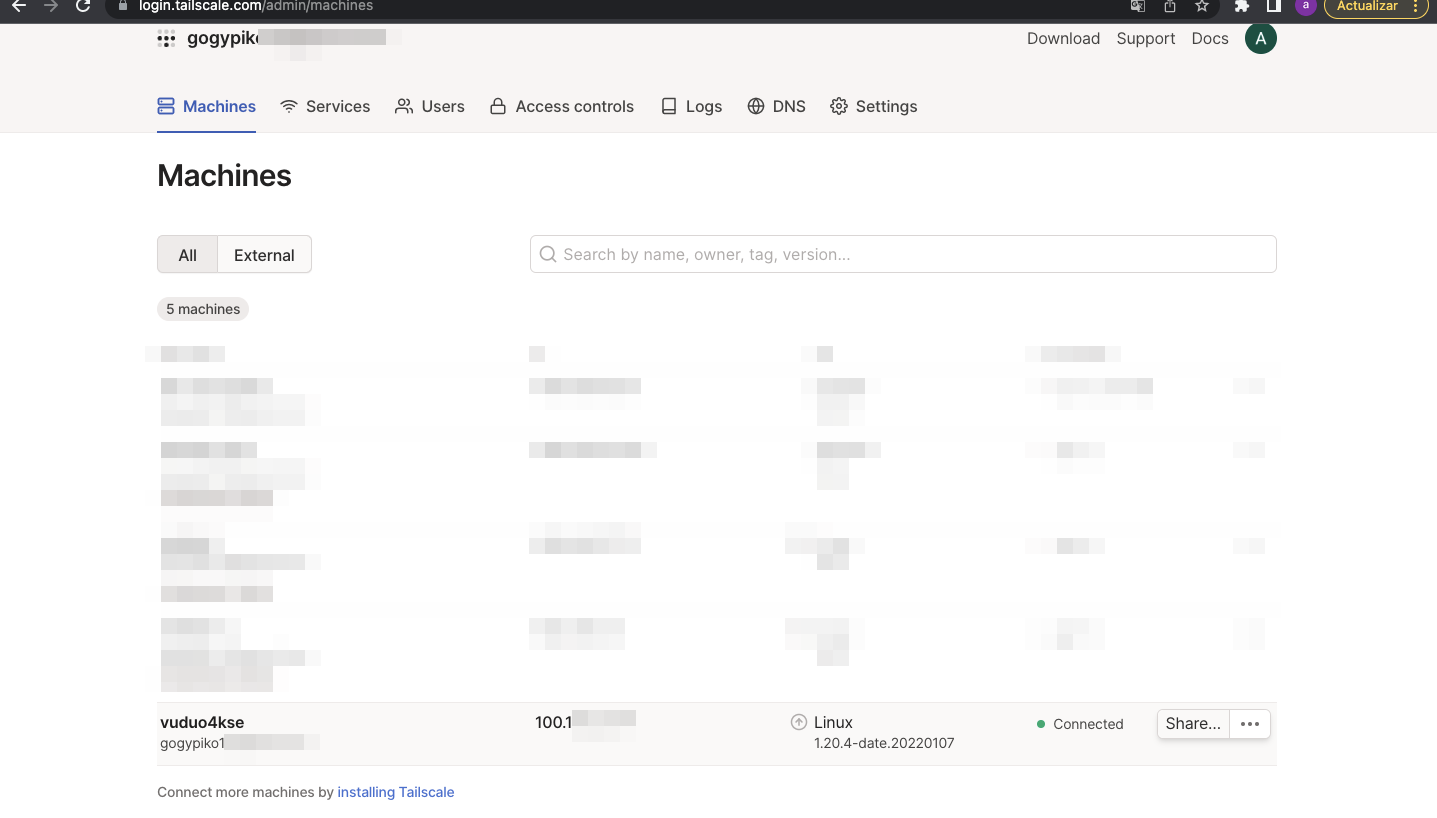Open the three-dots menu for vuduo4kse
The height and width of the screenshot is (818, 1437).
tap(1249, 724)
